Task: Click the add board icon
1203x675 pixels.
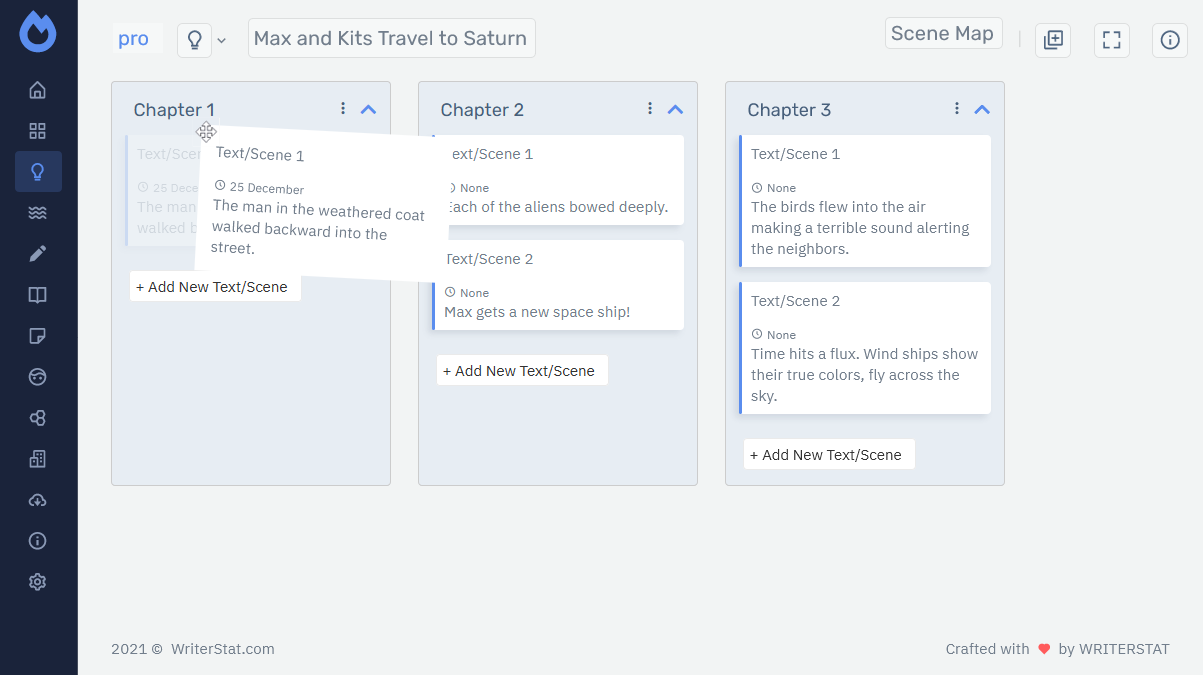Action: [x=1052, y=40]
